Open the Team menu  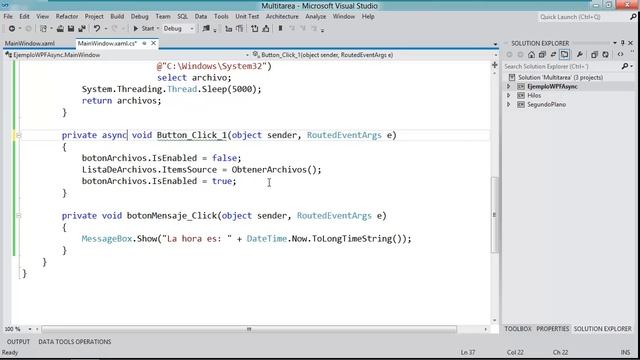pos(163,17)
